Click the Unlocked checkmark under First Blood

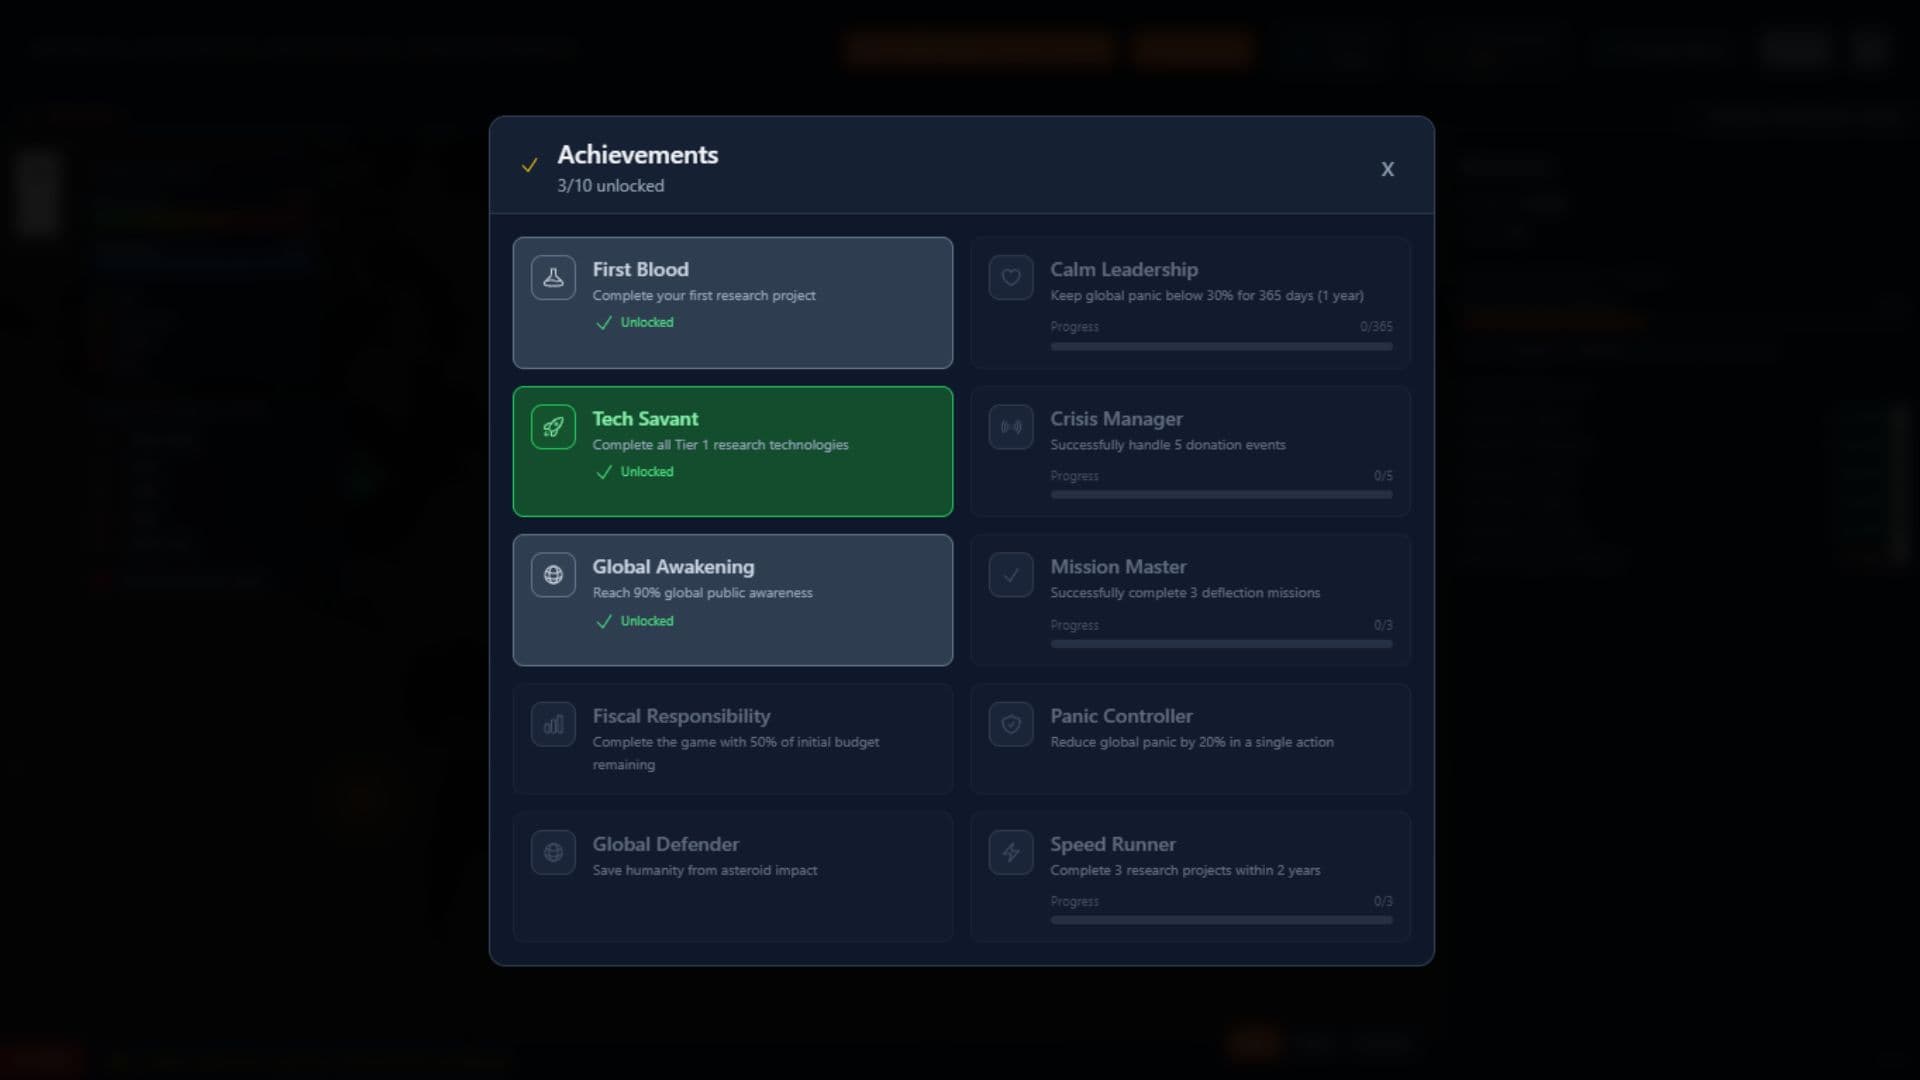pos(603,323)
